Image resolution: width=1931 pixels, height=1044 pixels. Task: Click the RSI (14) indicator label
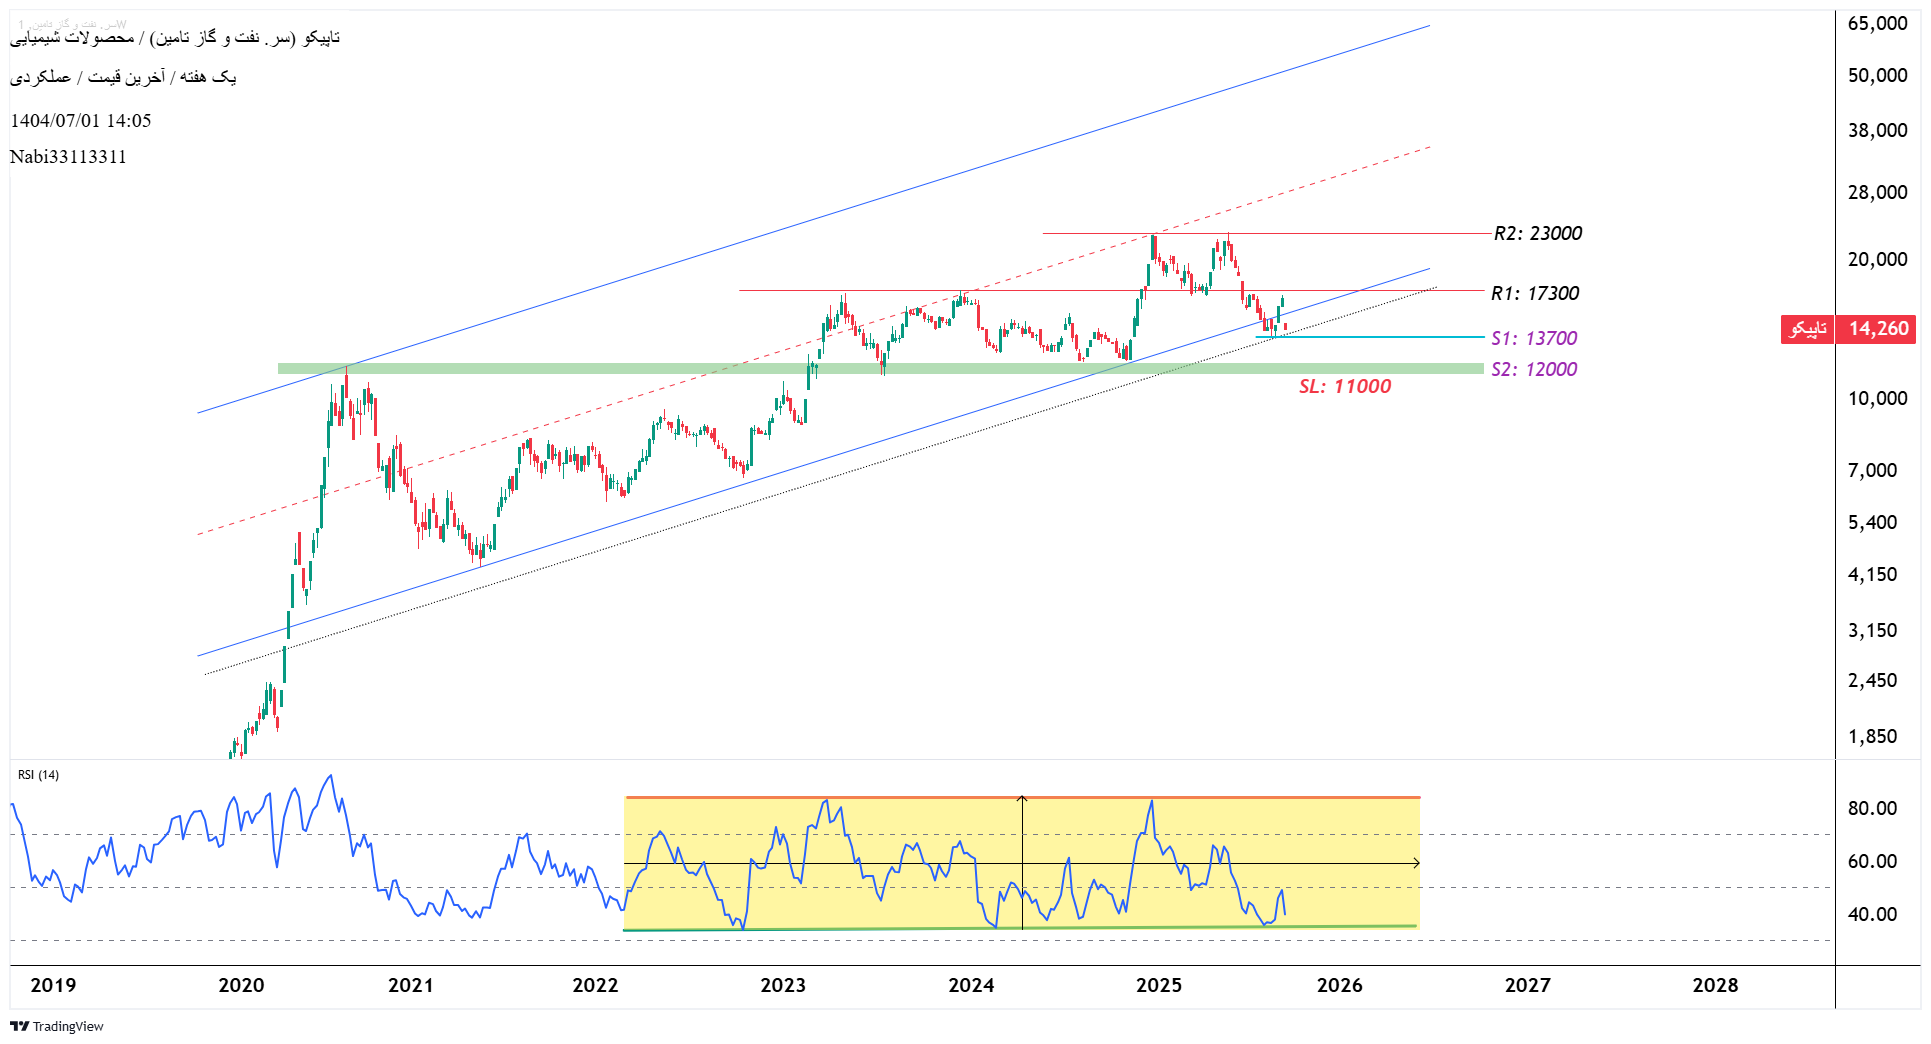38,775
